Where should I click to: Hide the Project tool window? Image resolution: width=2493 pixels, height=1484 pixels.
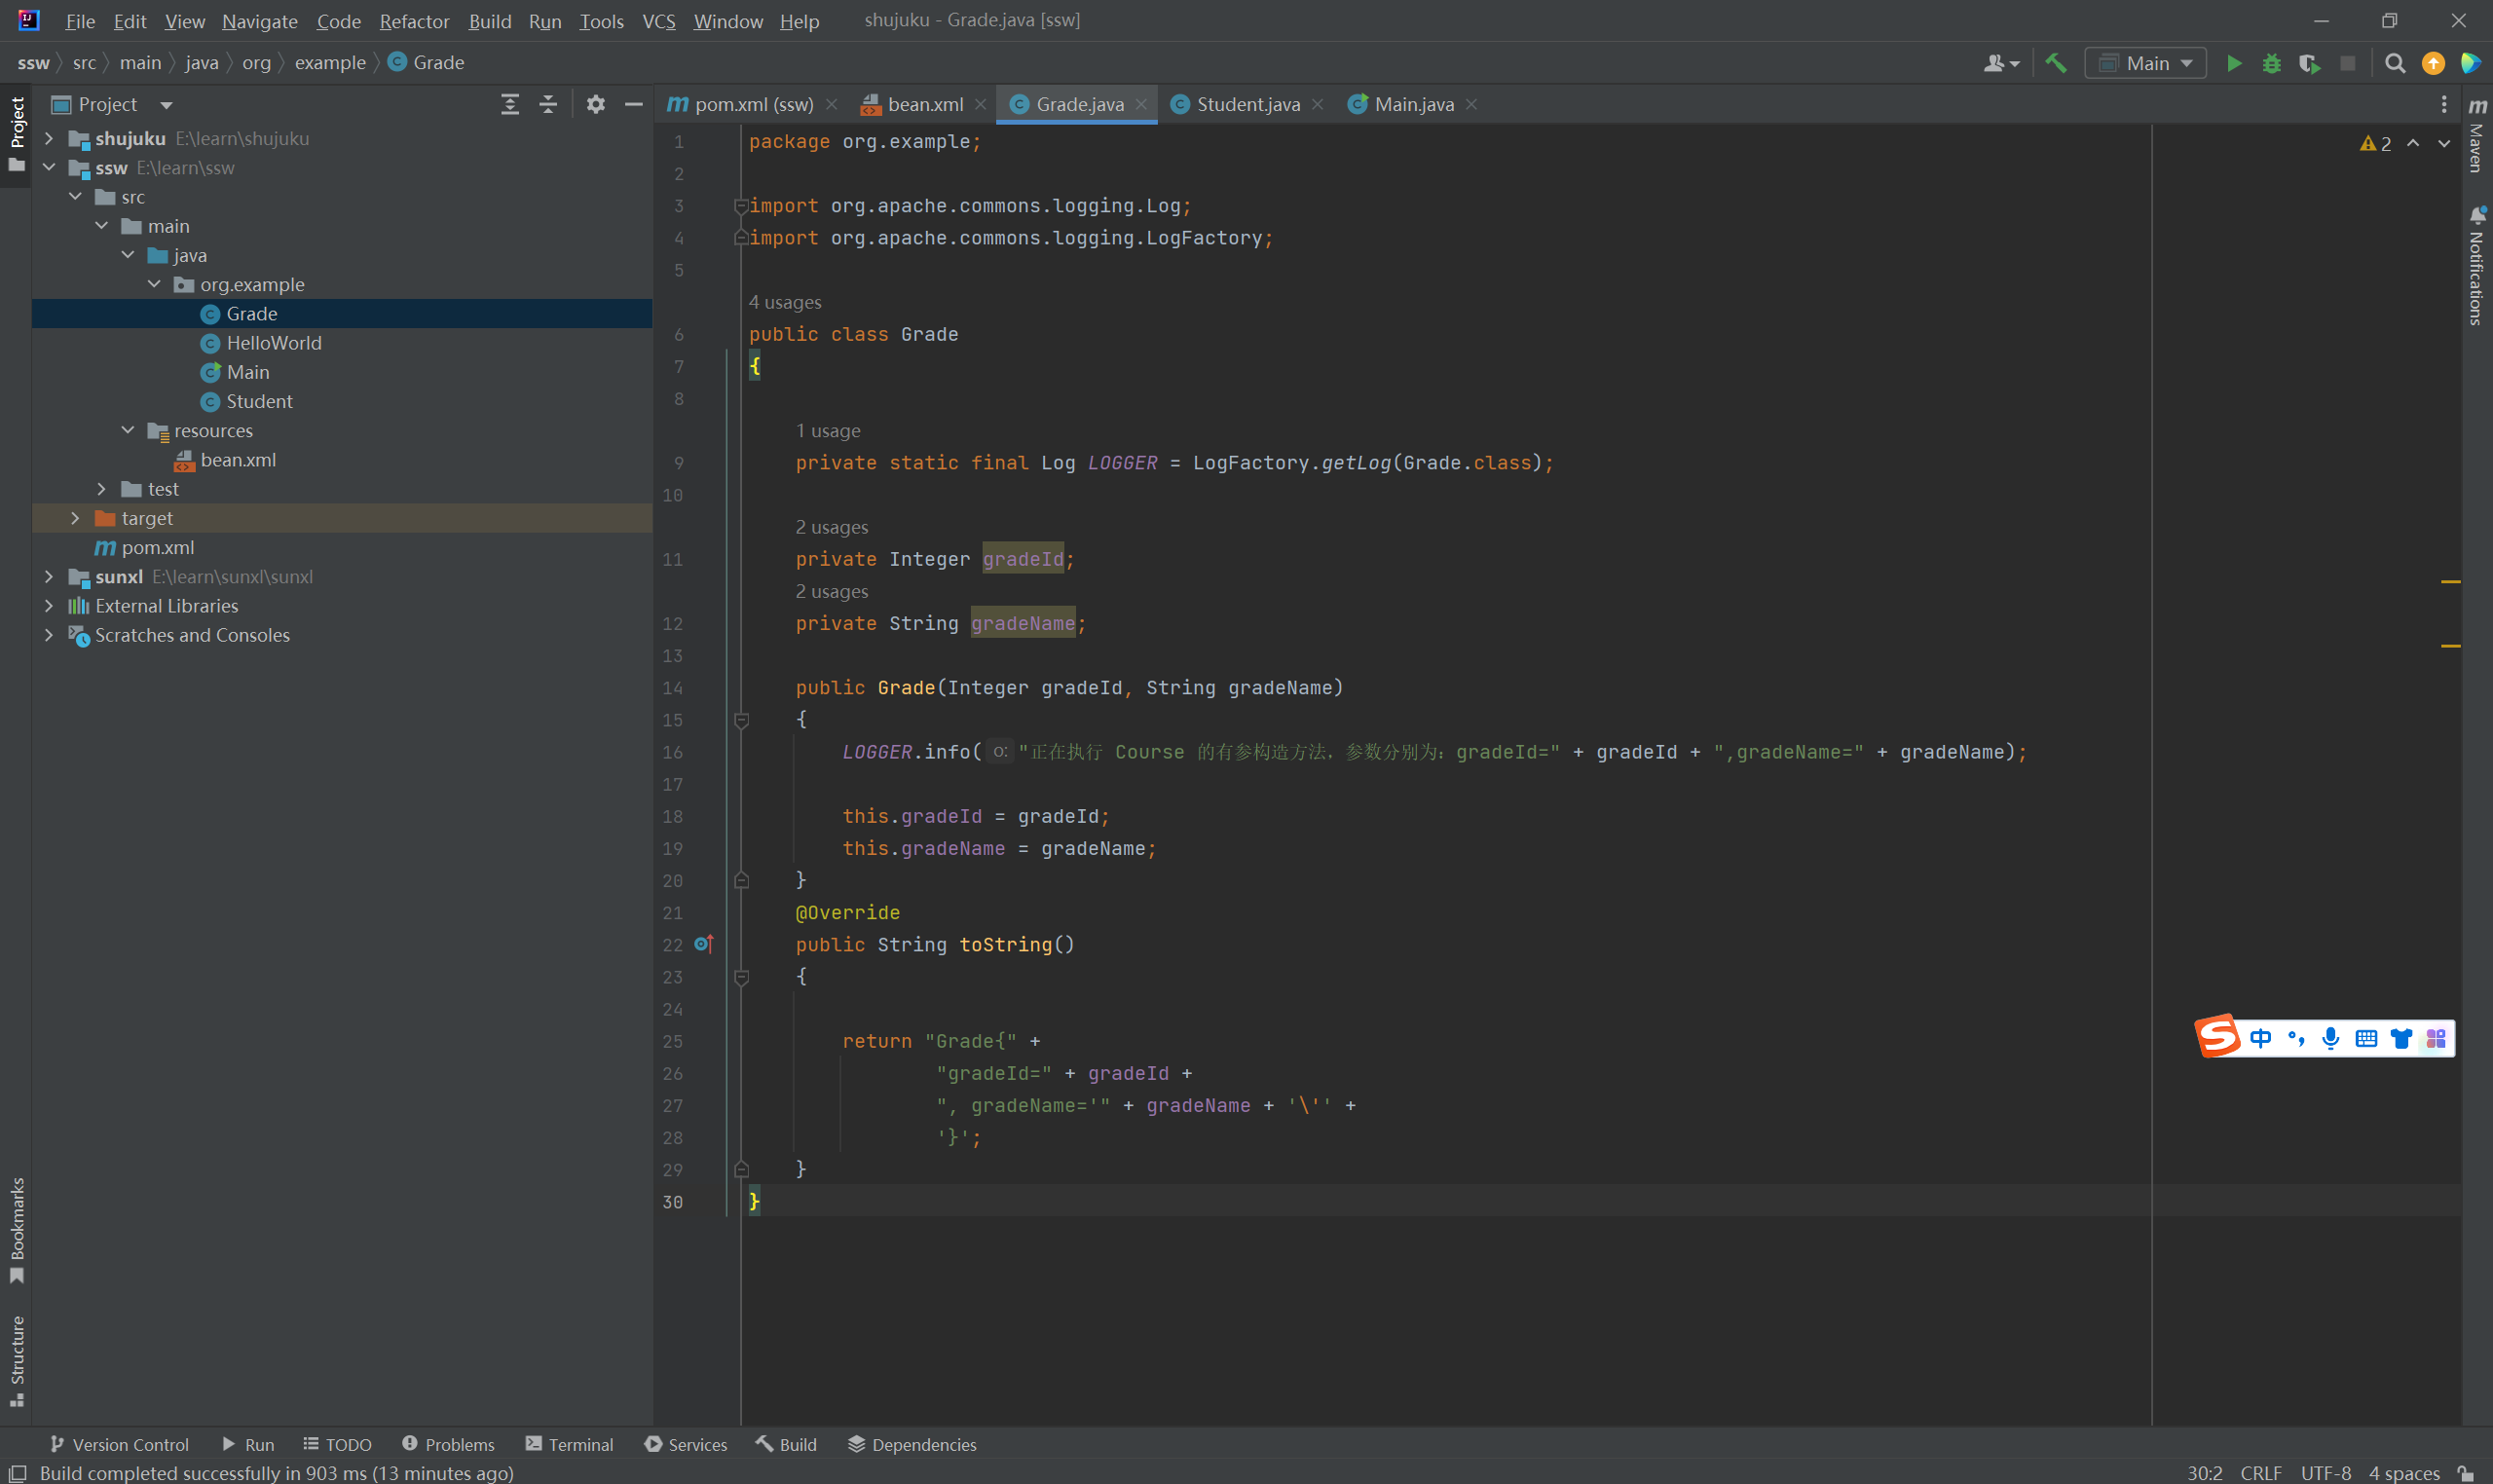[633, 104]
